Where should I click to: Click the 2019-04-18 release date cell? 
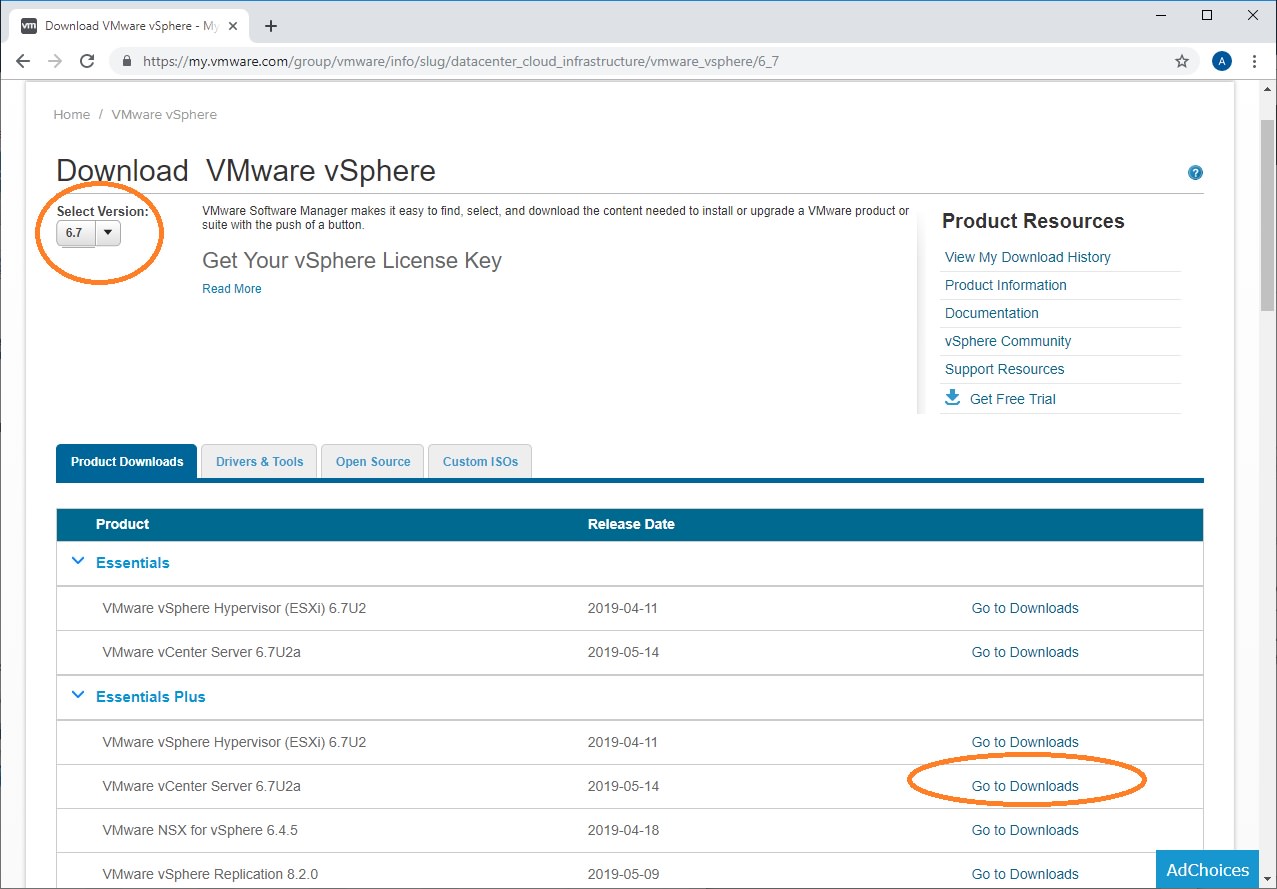point(623,830)
